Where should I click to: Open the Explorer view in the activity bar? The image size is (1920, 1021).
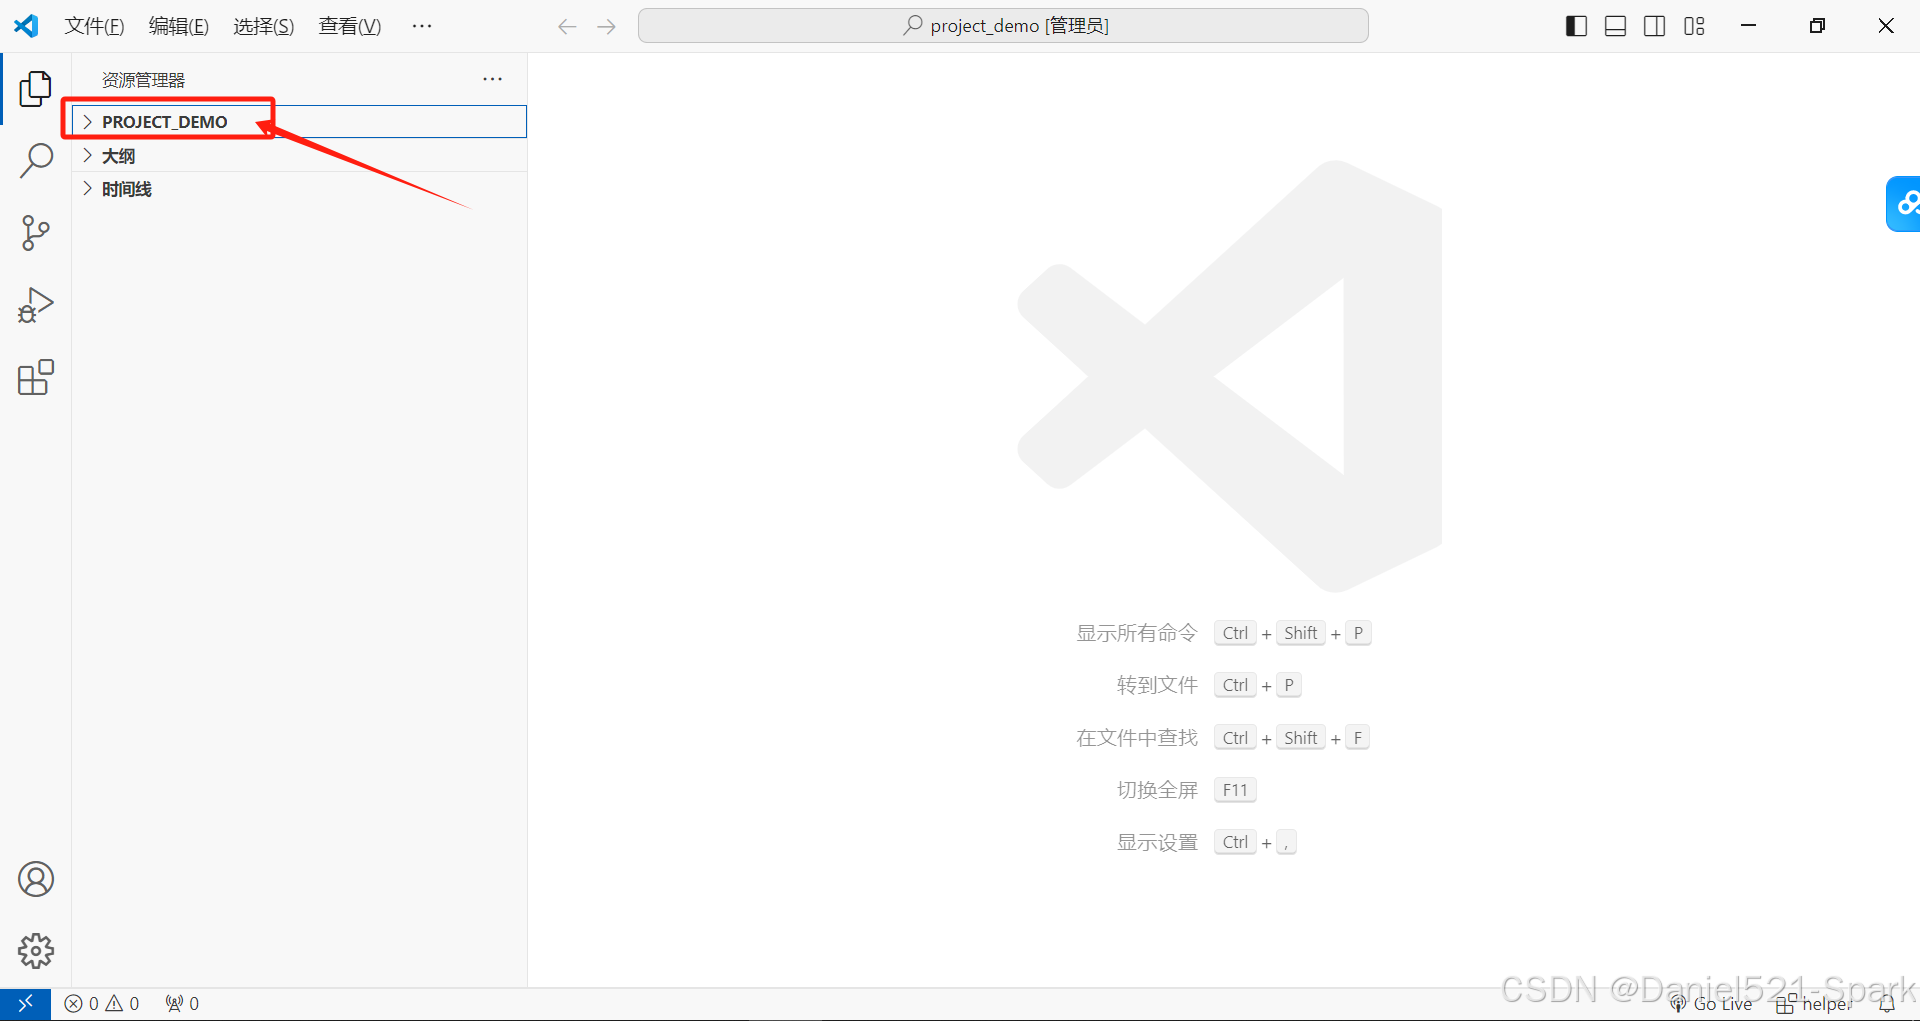[36, 89]
